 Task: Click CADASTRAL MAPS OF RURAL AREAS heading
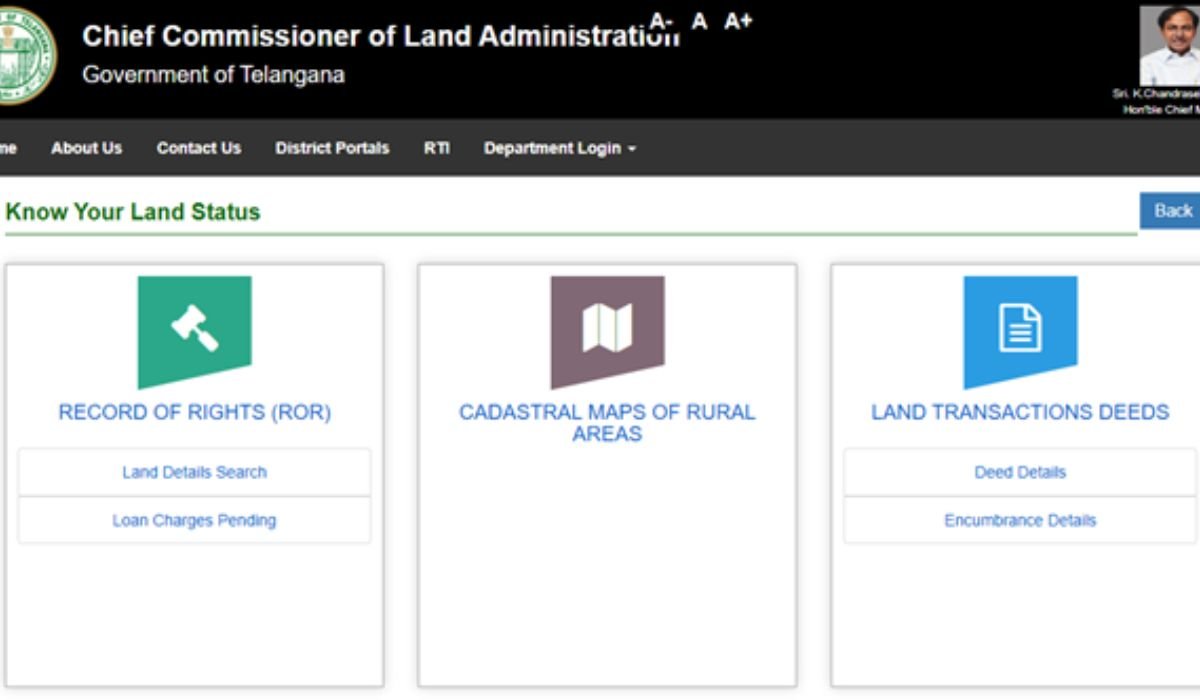tap(607, 423)
